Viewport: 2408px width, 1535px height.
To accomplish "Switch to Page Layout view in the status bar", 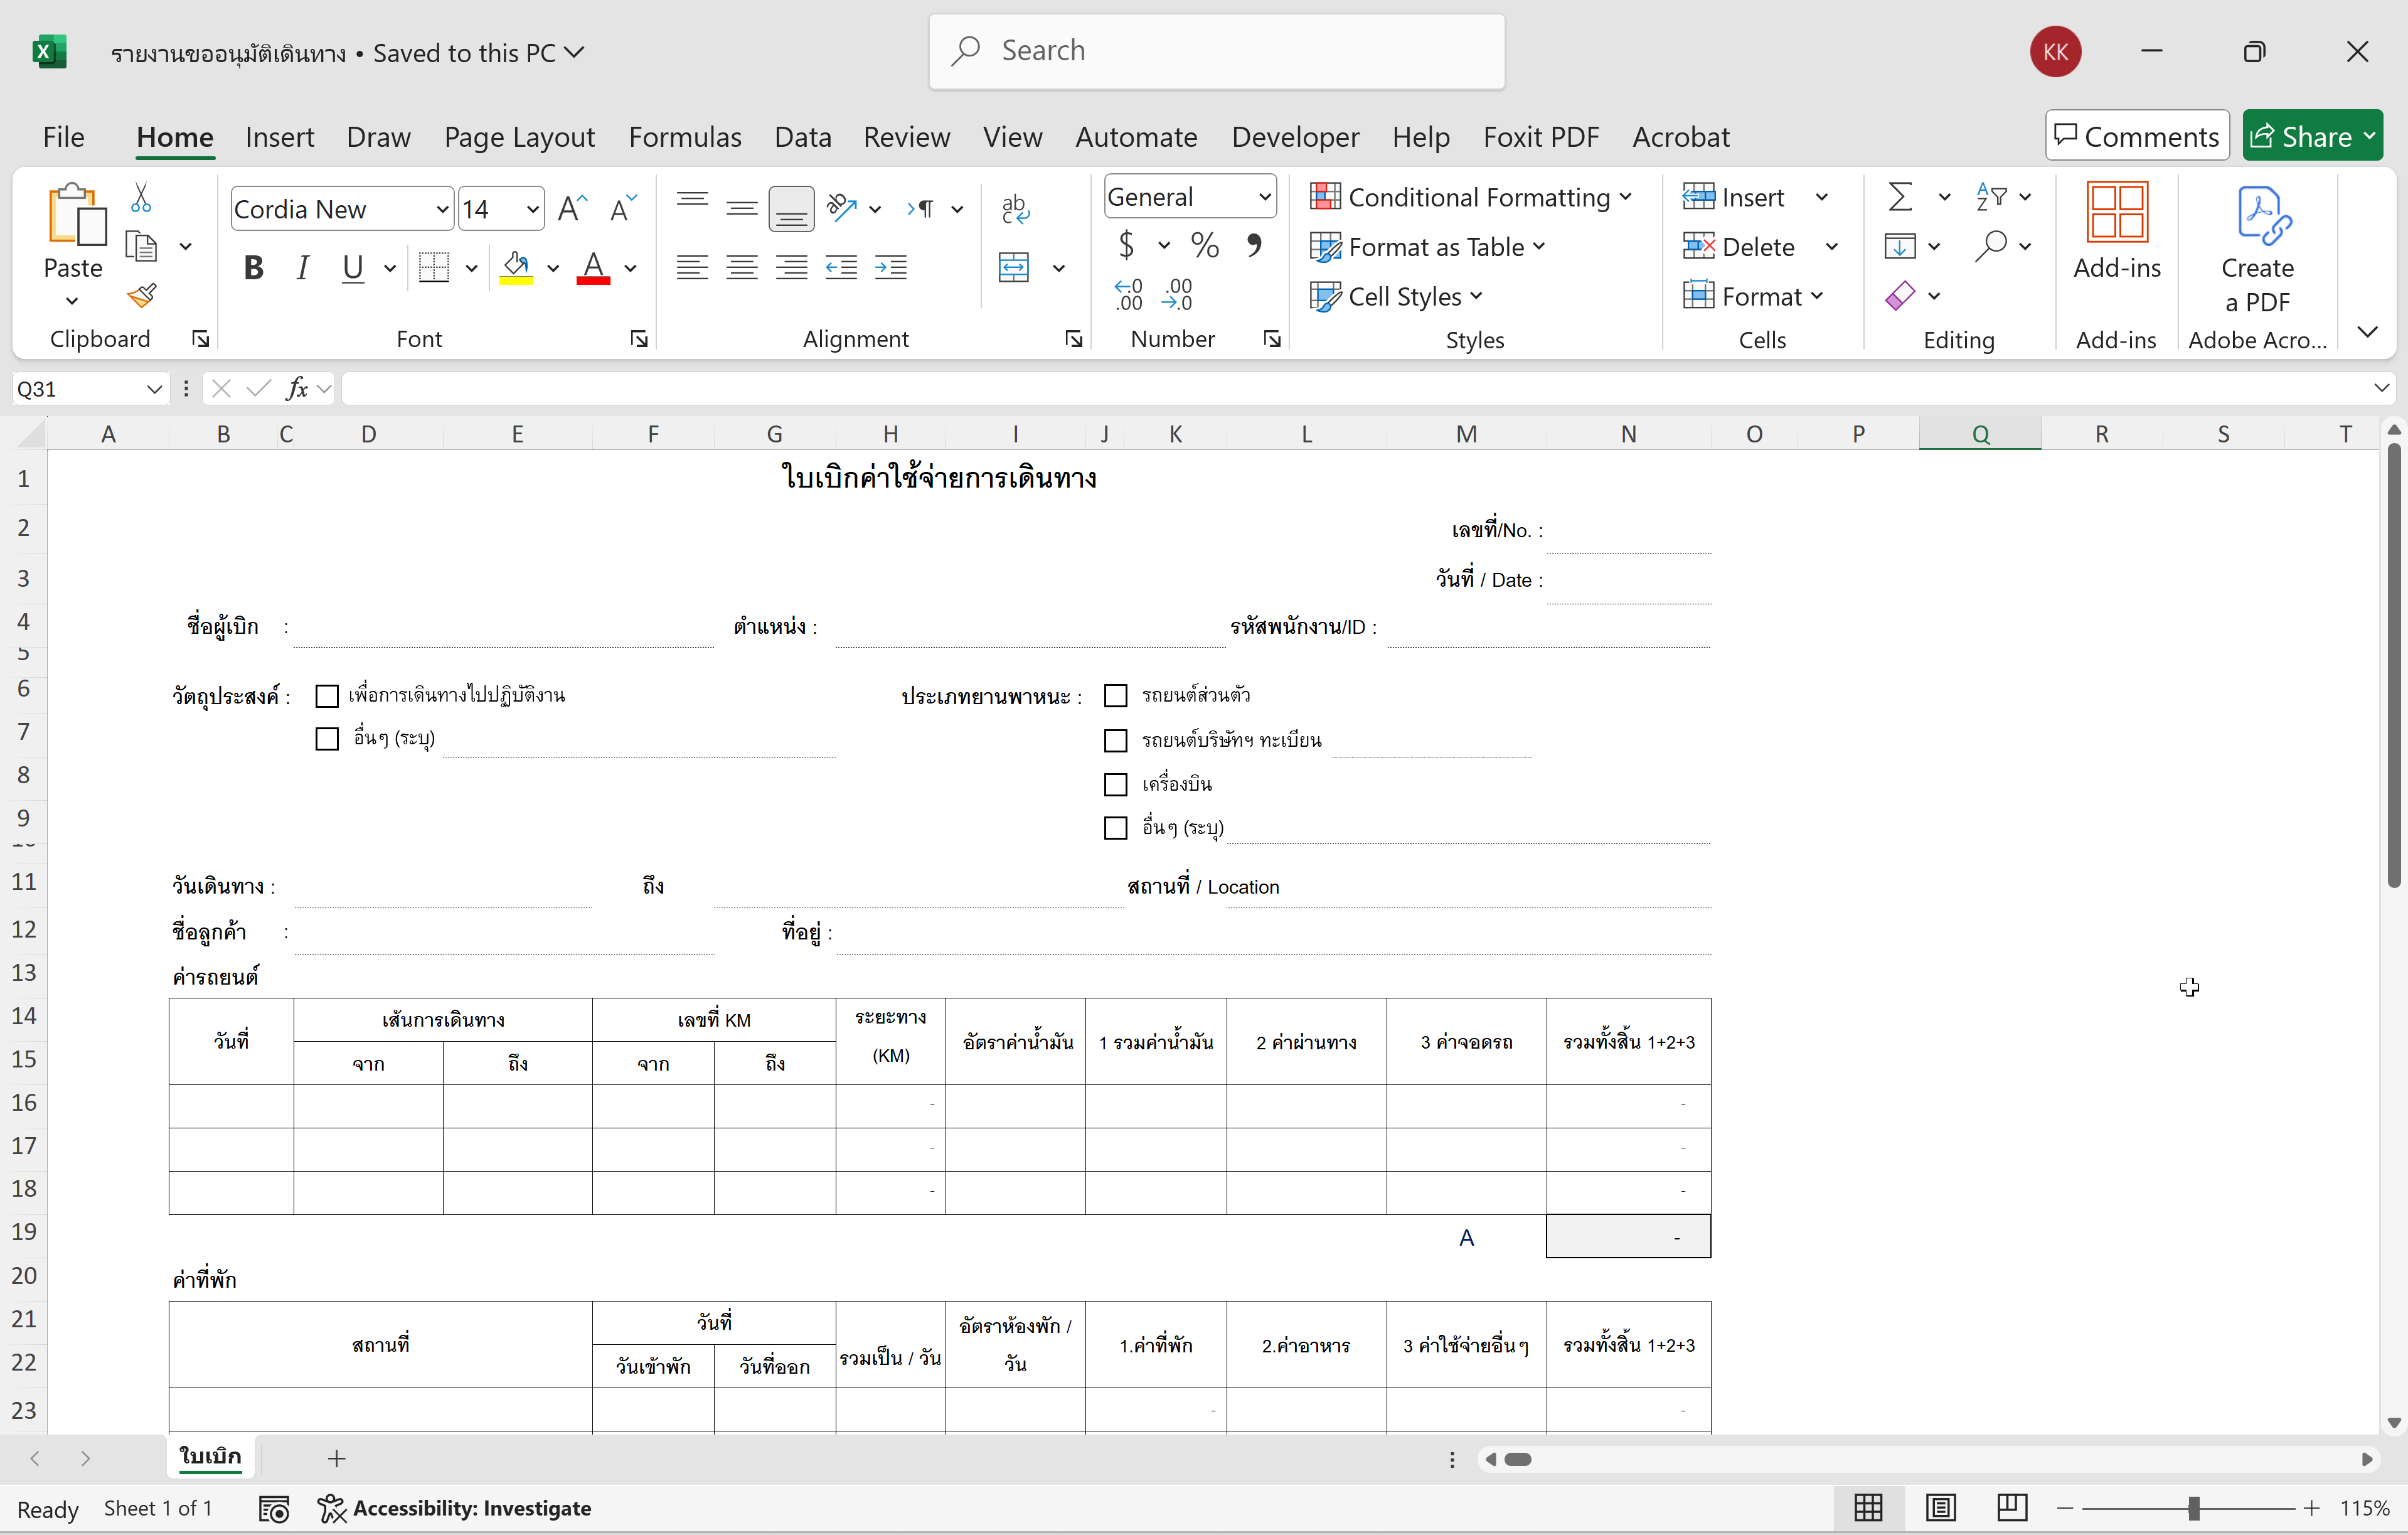I will point(1940,1507).
